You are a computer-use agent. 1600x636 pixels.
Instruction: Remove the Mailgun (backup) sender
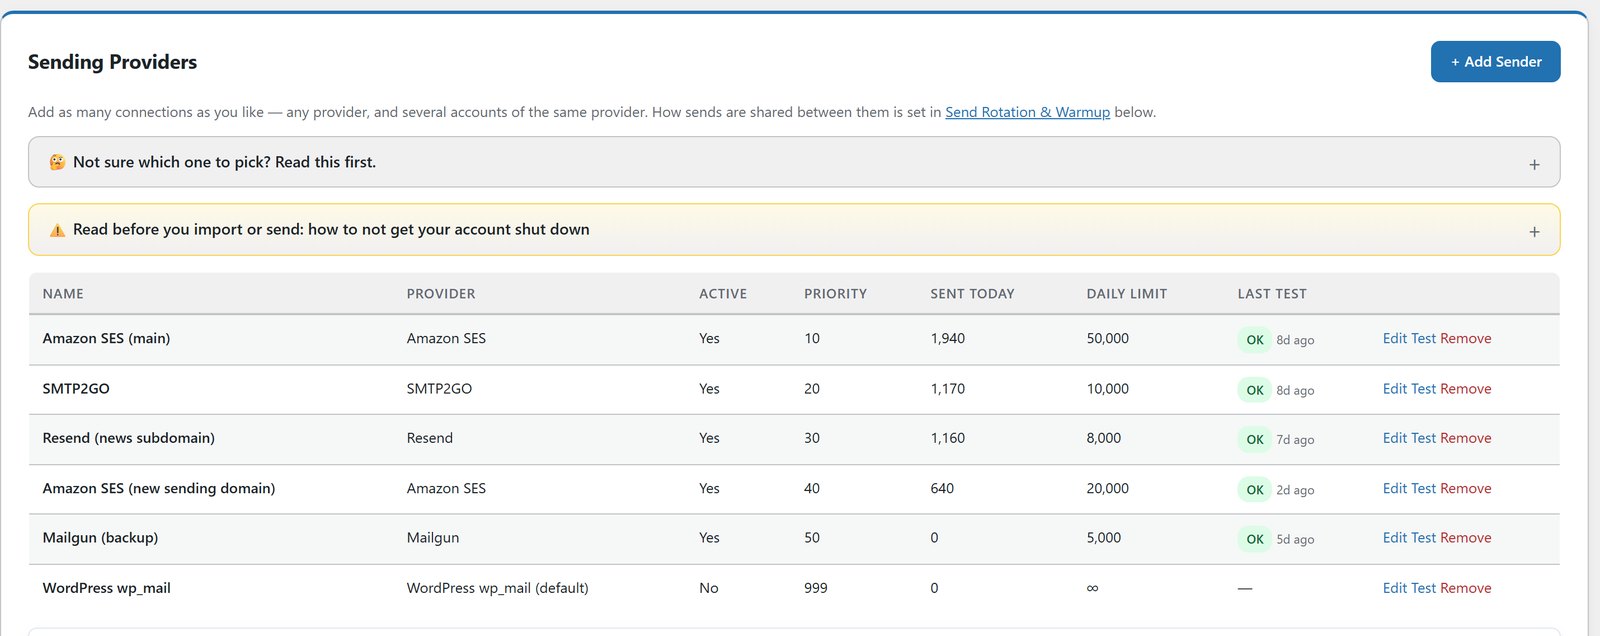point(1466,538)
